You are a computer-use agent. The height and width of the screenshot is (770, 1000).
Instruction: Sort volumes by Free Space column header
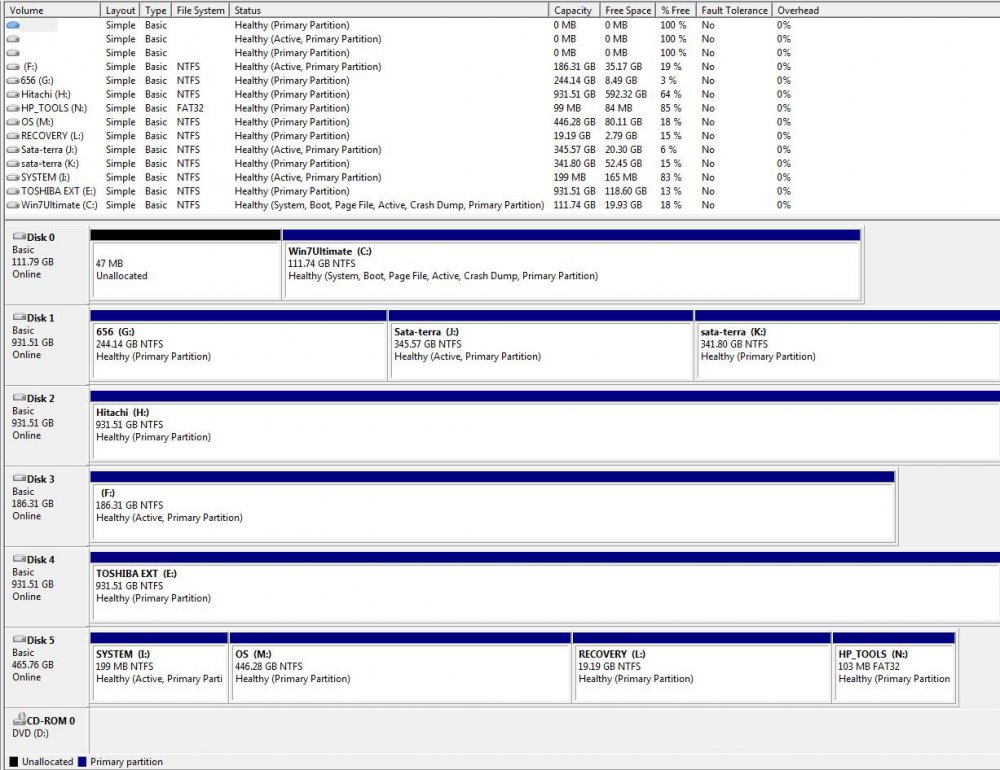click(x=628, y=10)
